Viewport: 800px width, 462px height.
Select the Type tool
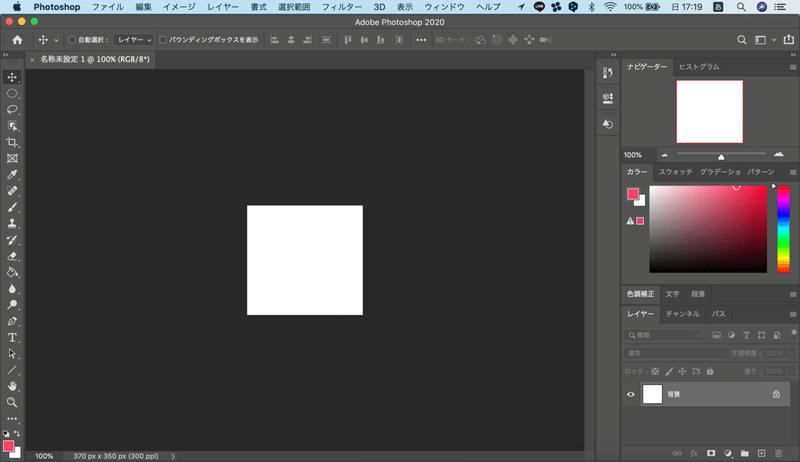point(12,338)
